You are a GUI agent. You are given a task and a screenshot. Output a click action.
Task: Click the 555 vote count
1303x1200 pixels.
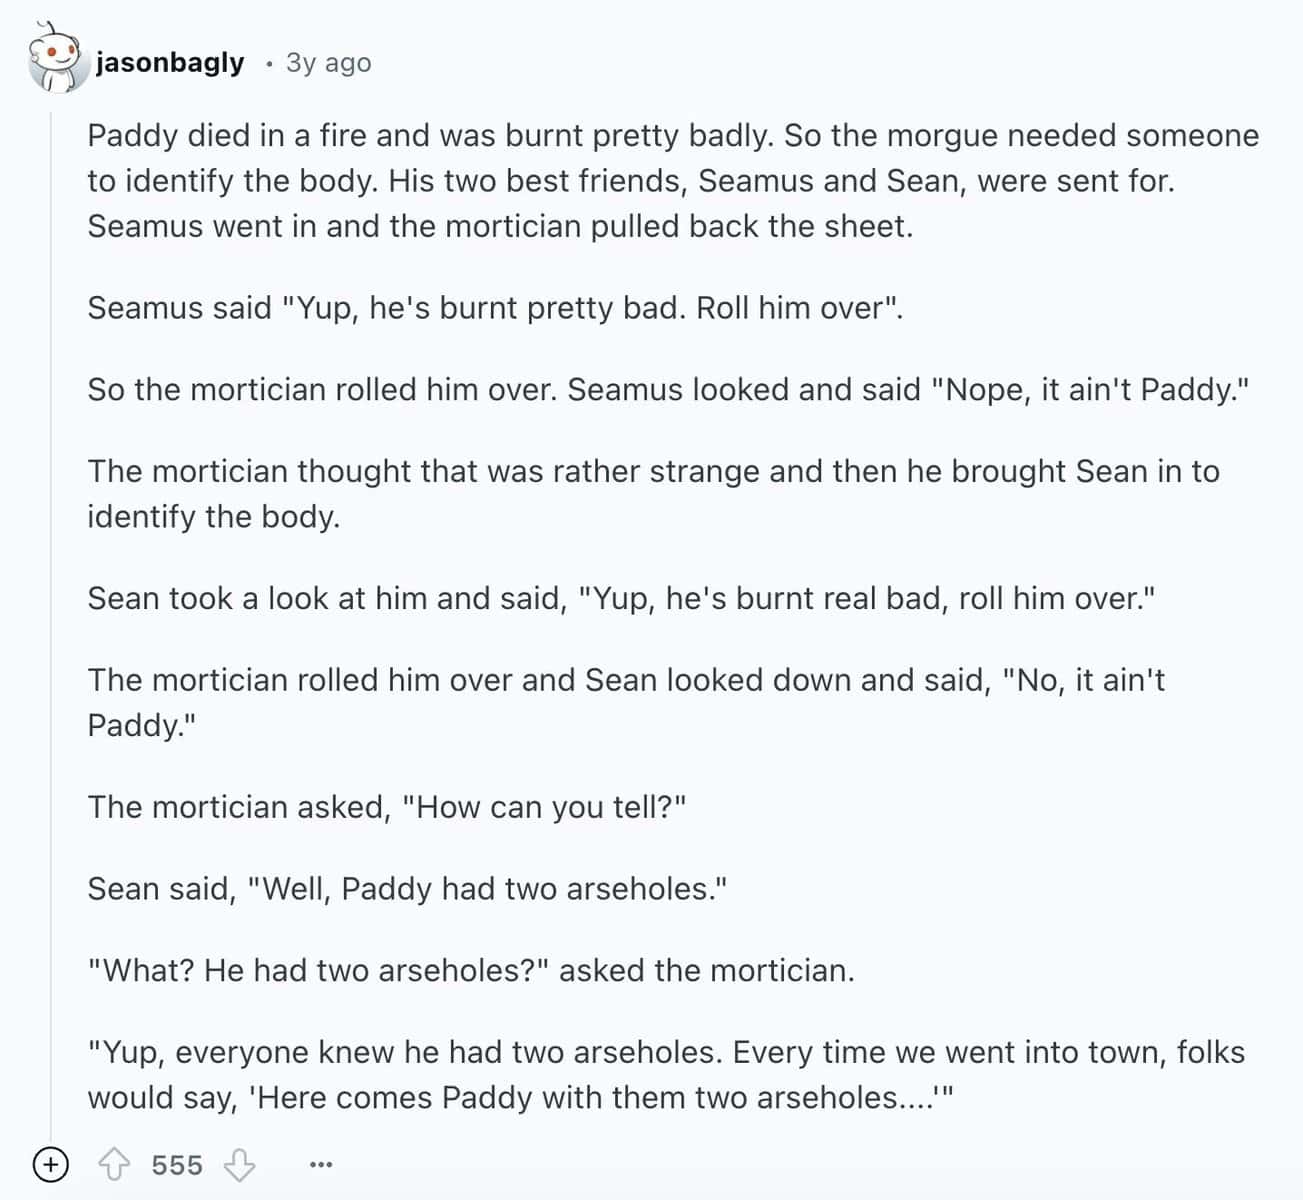[177, 1165]
